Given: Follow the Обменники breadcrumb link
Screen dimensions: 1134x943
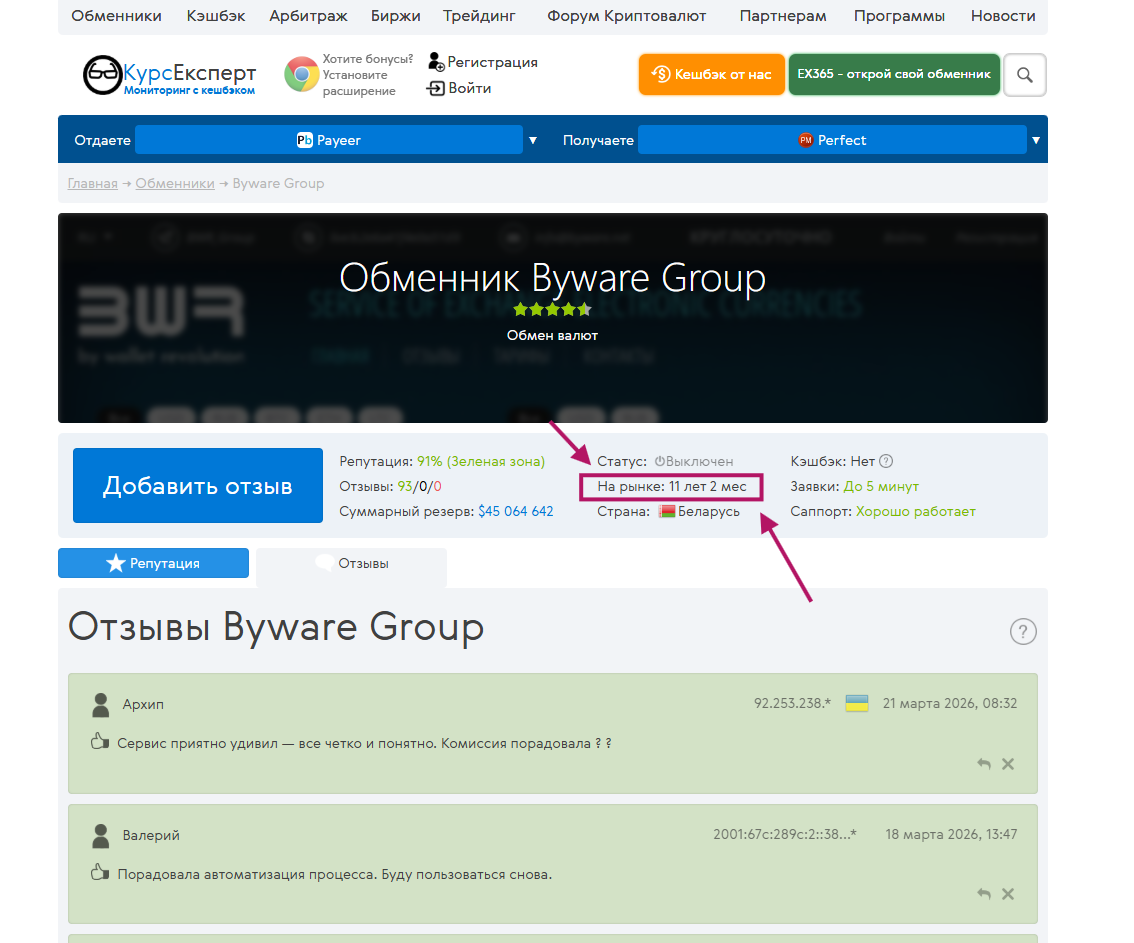Looking at the screenshot, I should pyautogui.click(x=175, y=184).
